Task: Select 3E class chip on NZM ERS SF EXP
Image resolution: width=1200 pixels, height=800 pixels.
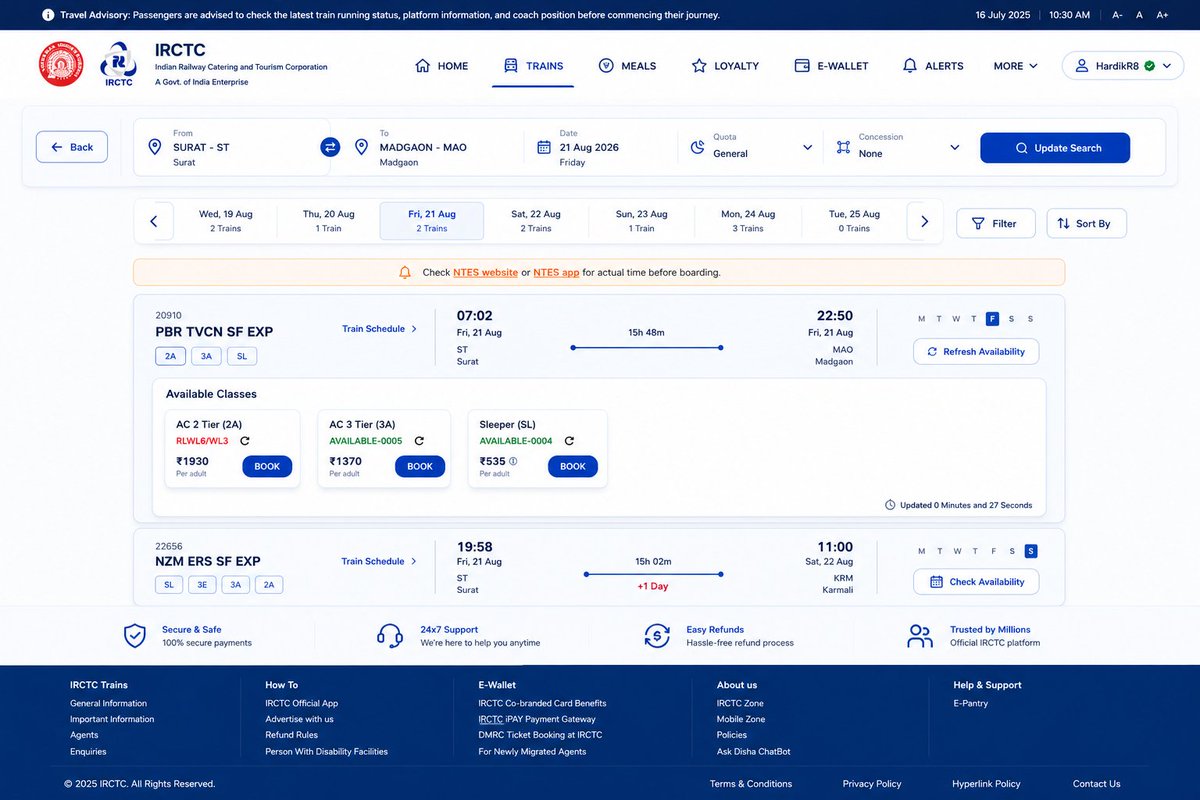Action: [x=202, y=585]
